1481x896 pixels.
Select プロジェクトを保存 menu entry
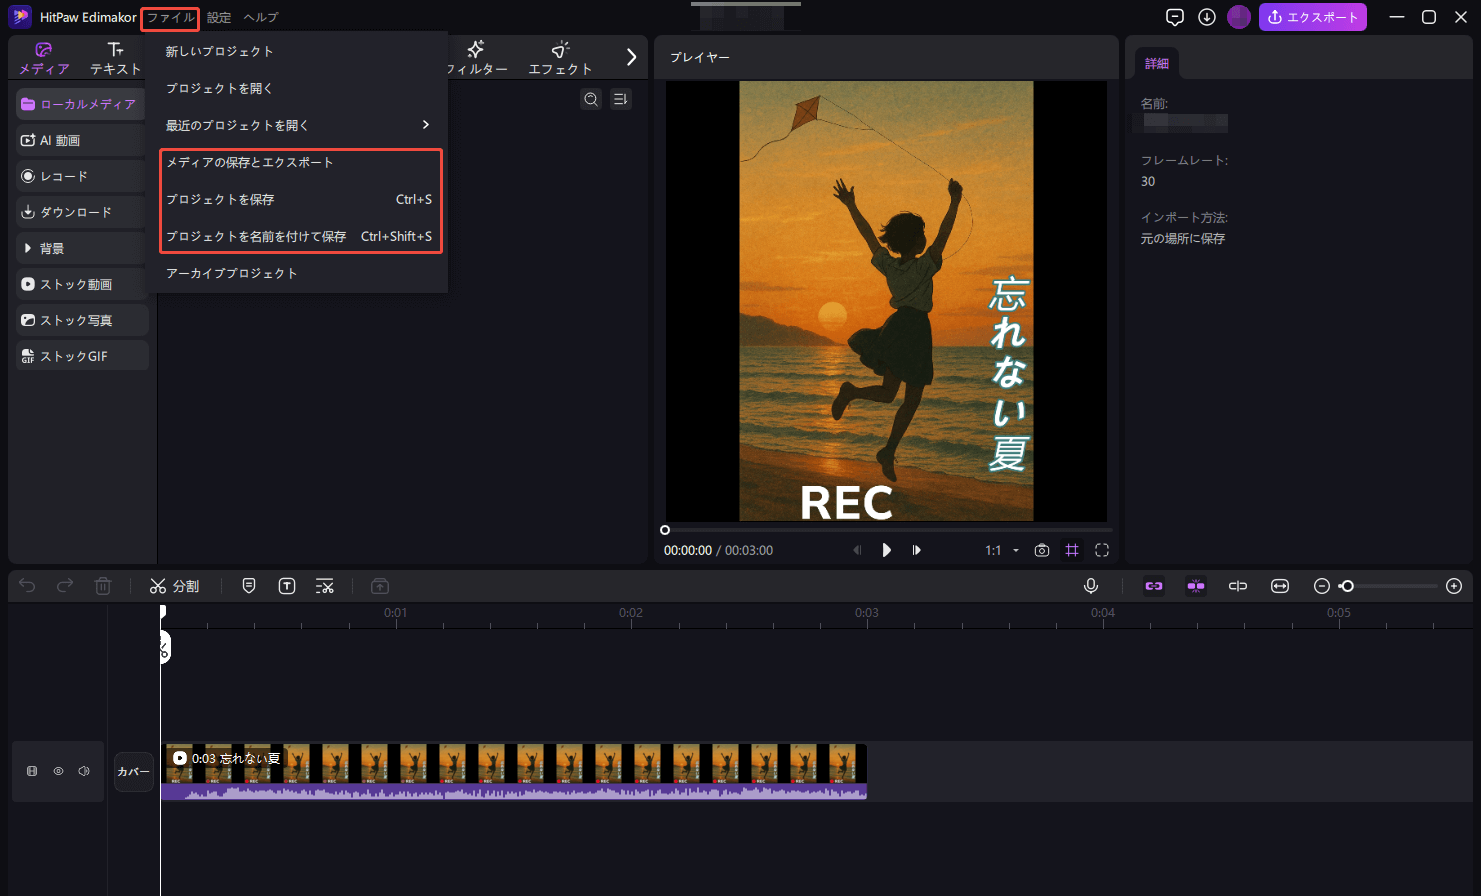tap(299, 199)
